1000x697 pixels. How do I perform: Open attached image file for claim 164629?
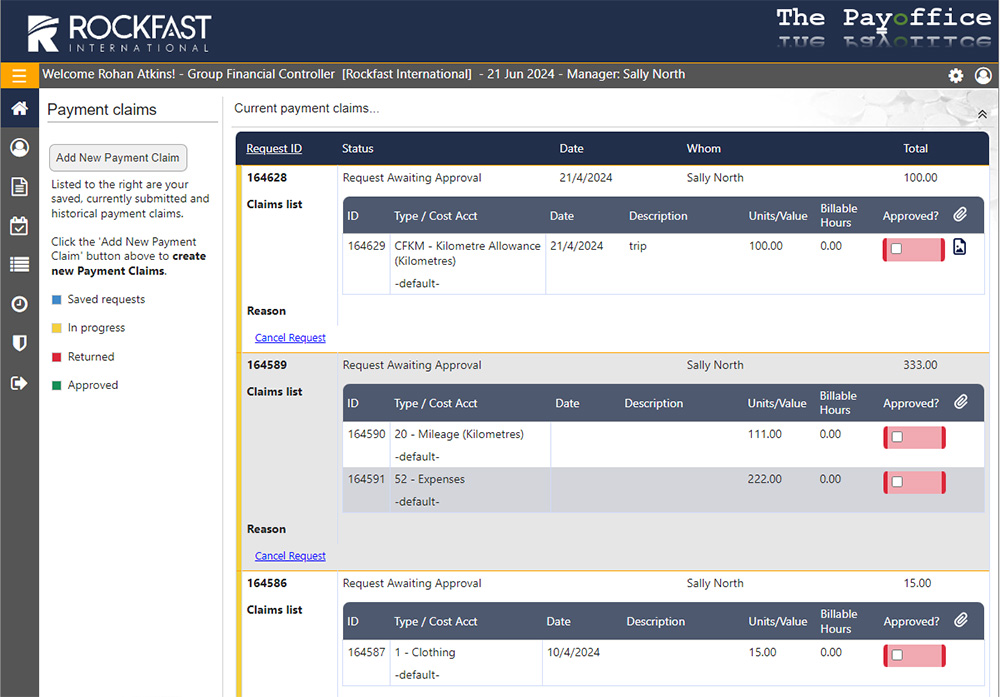tap(959, 246)
